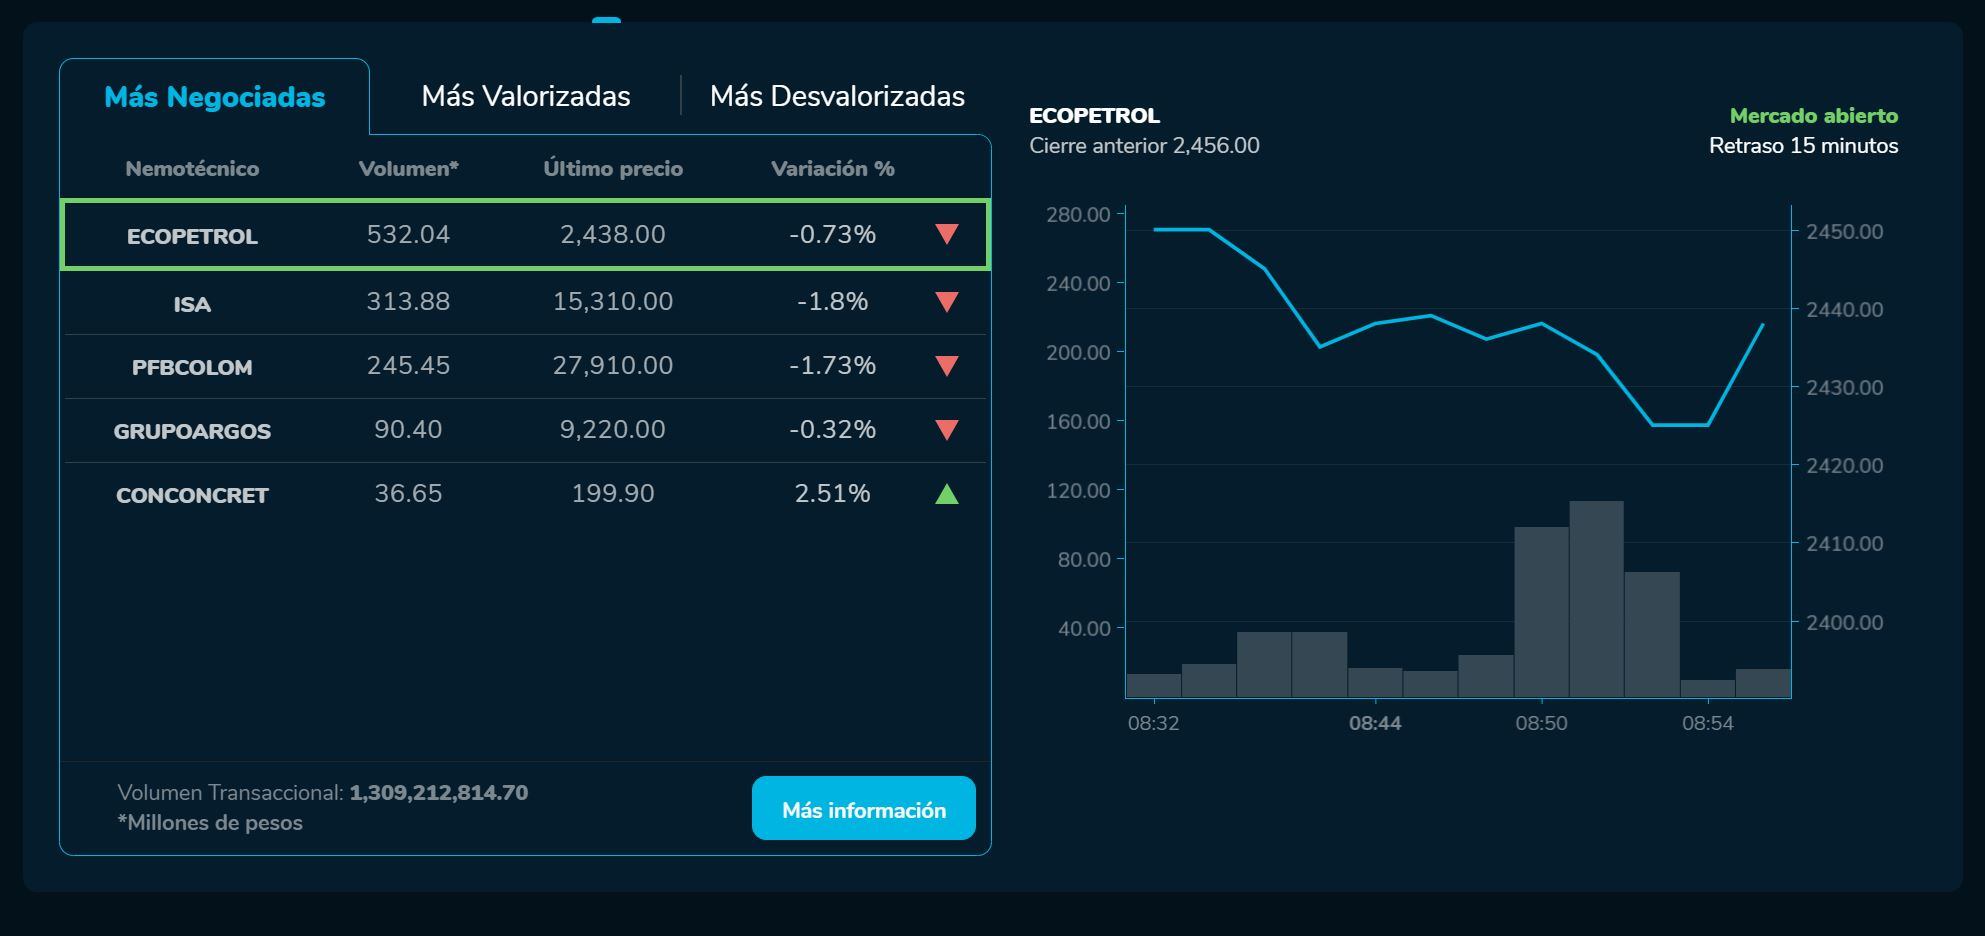
Task: Click the Variación % column header
Action: (832, 169)
